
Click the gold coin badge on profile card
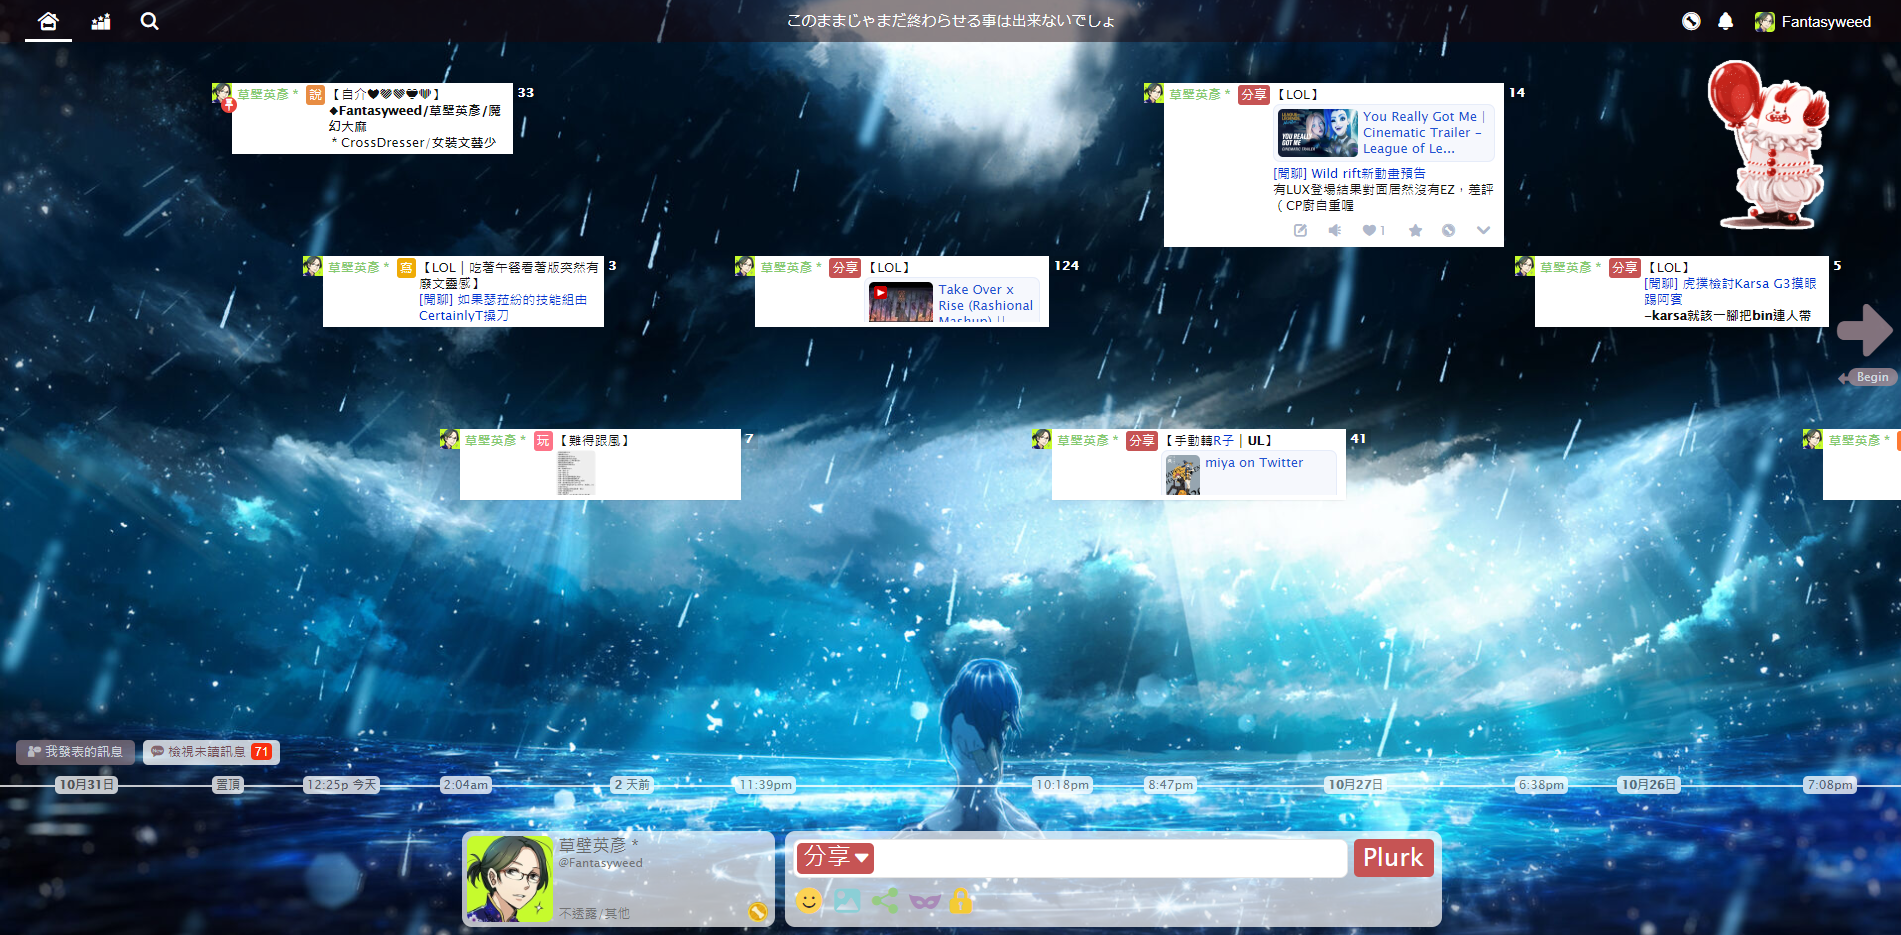tap(757, 911)
